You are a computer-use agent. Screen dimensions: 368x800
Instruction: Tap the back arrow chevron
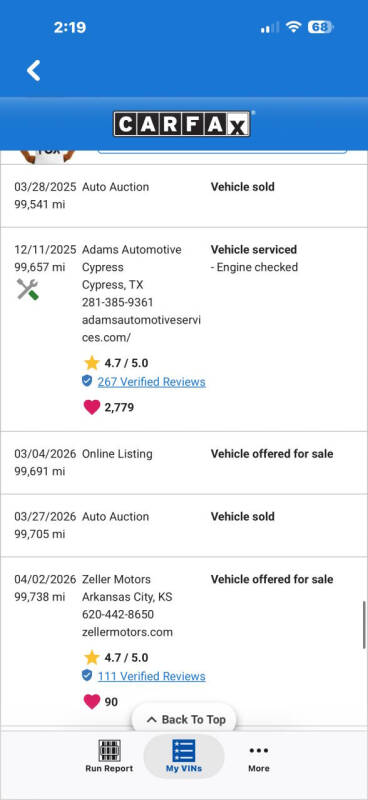tap(34, 70)
